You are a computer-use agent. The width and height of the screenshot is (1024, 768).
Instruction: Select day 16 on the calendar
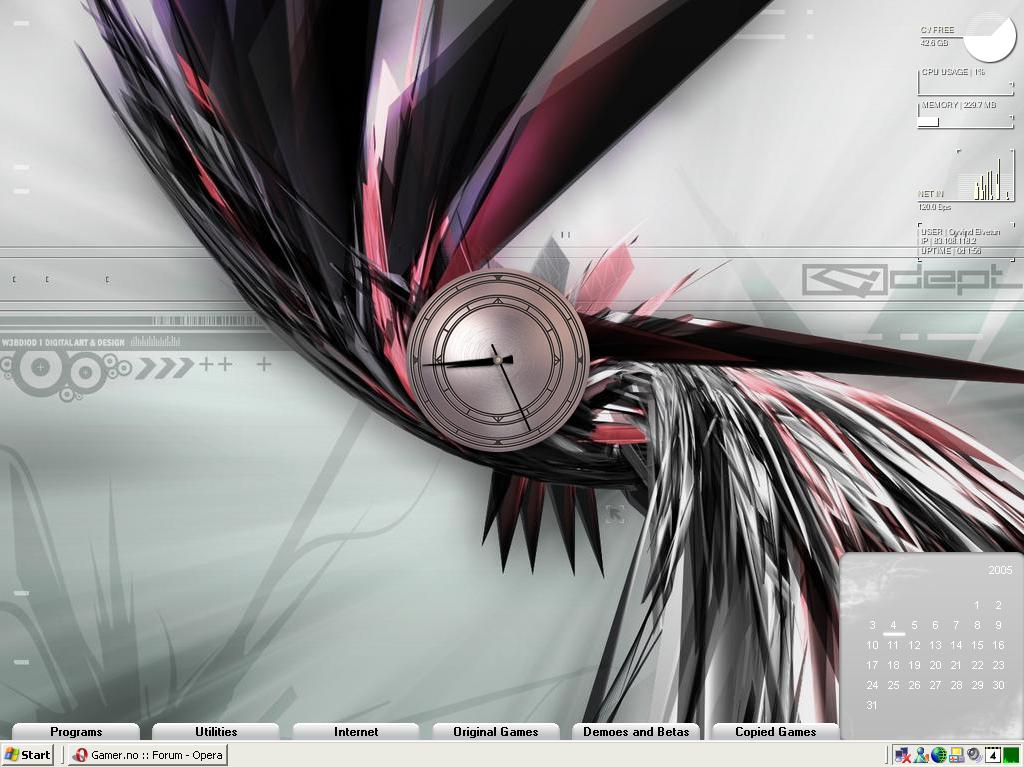(998, 645)
